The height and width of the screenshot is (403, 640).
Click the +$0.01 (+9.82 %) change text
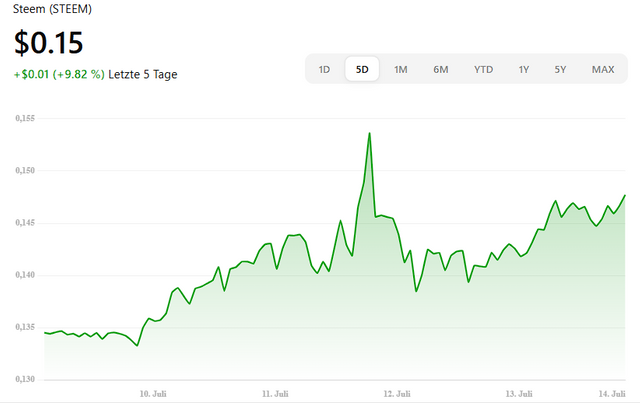click(x=59, y=74)
